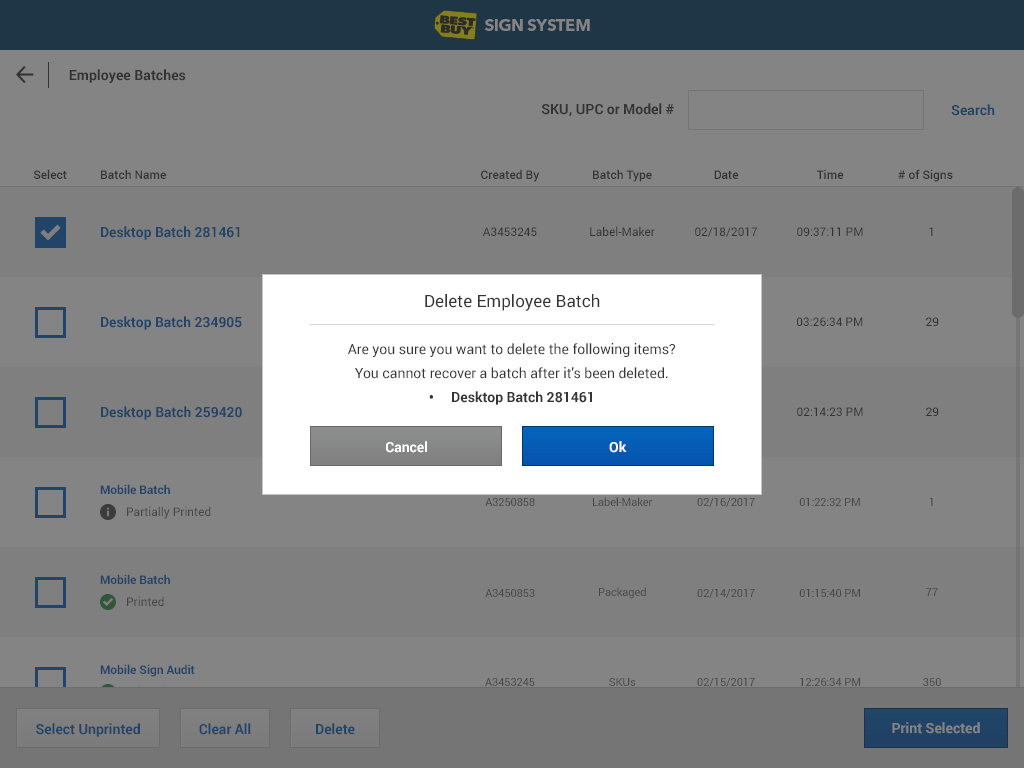
Task: Confirm deletion with Ok button
Action: (x=618, y=446)
